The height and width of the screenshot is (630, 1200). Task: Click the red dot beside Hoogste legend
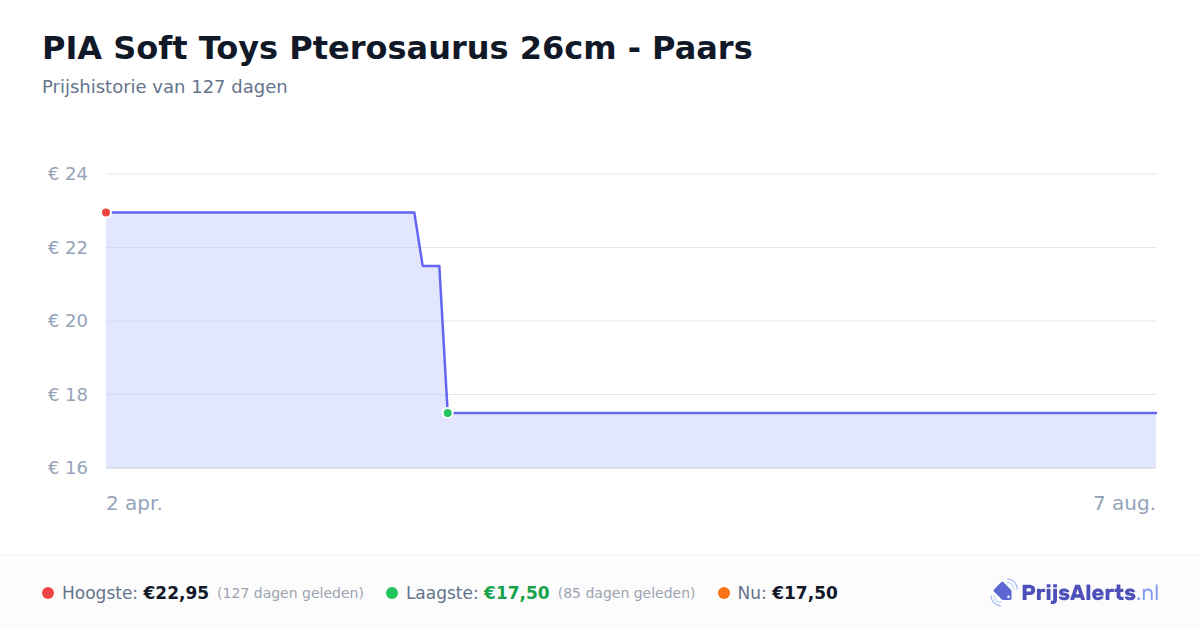pos(48,593)
